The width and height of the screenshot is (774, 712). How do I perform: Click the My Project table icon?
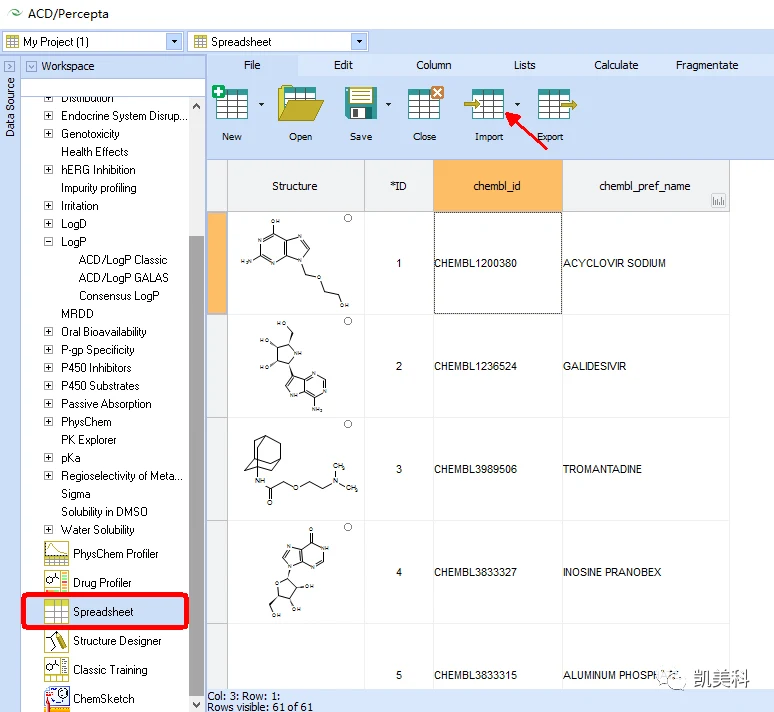coord(12,41)
